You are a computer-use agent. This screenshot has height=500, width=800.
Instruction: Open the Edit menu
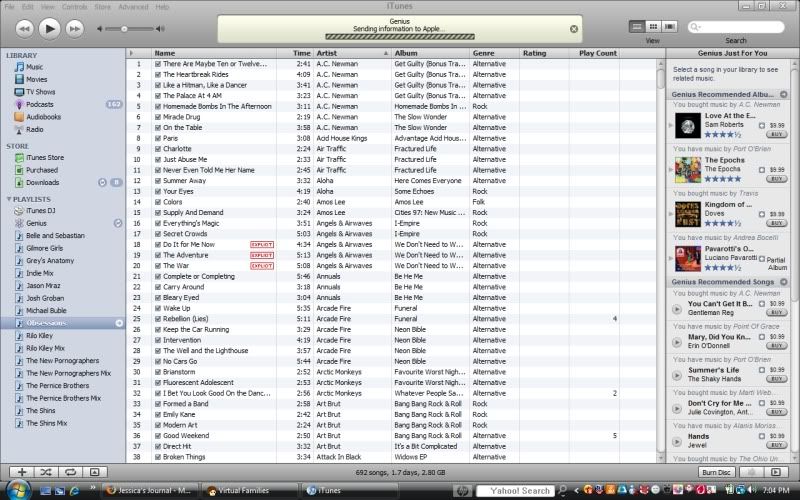point(28,7)
